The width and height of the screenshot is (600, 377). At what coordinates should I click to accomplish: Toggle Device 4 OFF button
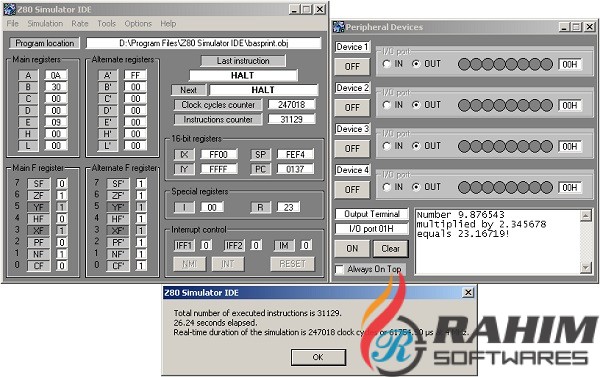click(352, 189)
